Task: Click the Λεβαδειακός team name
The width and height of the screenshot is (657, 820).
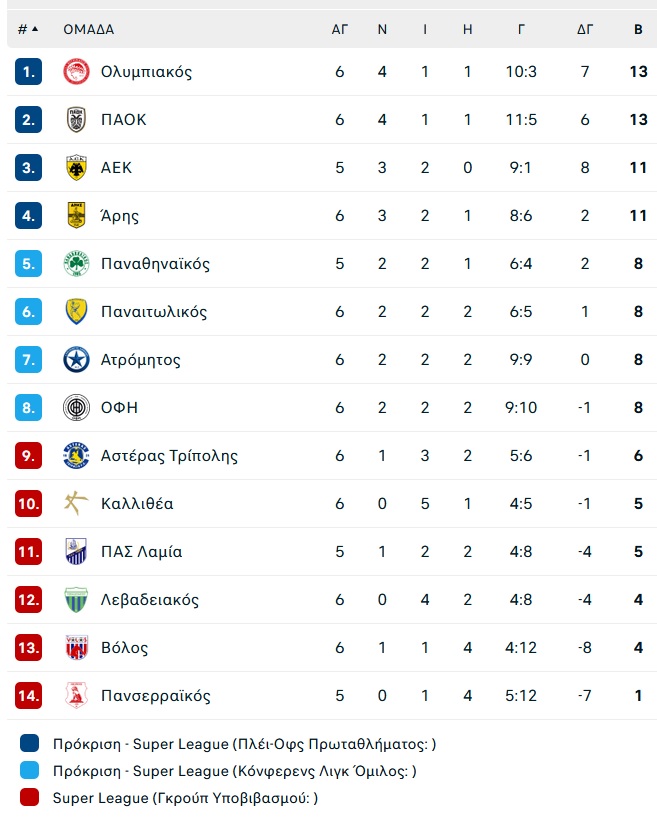Action: [150, 600]
